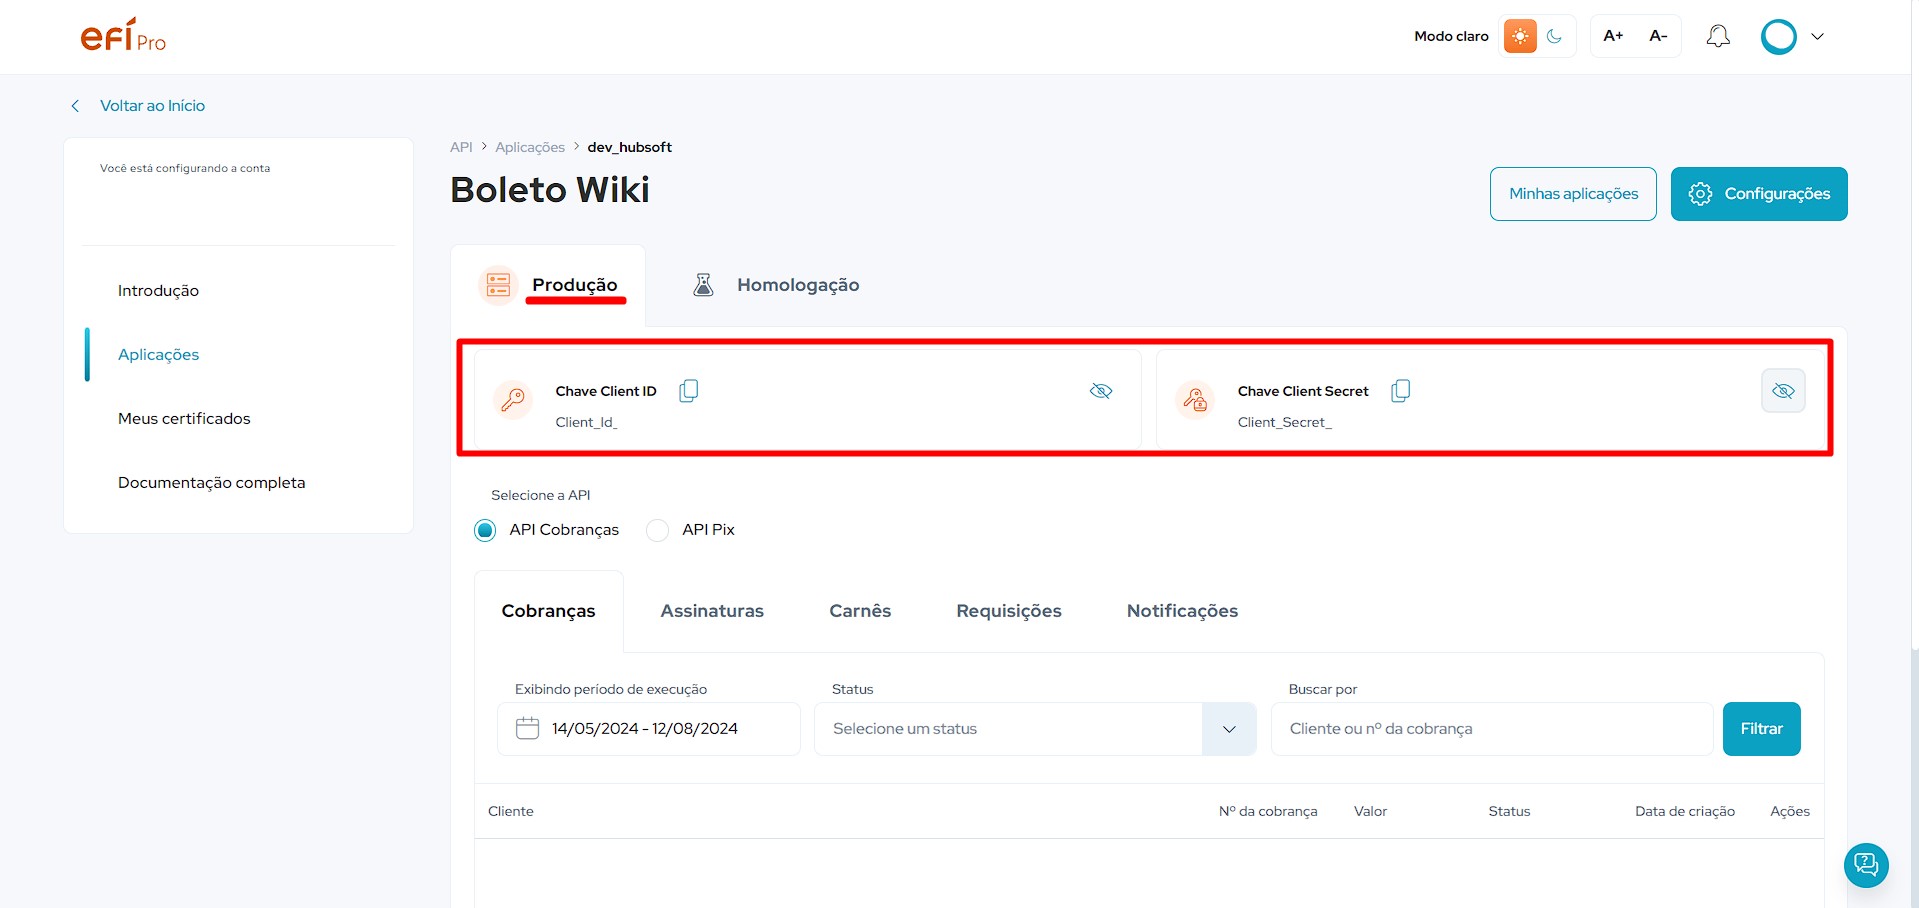The width and height of the screenshot is (1919, 908).
Task: Open Documentação completa in the sidebar
Action: click(x=211, y=483)
